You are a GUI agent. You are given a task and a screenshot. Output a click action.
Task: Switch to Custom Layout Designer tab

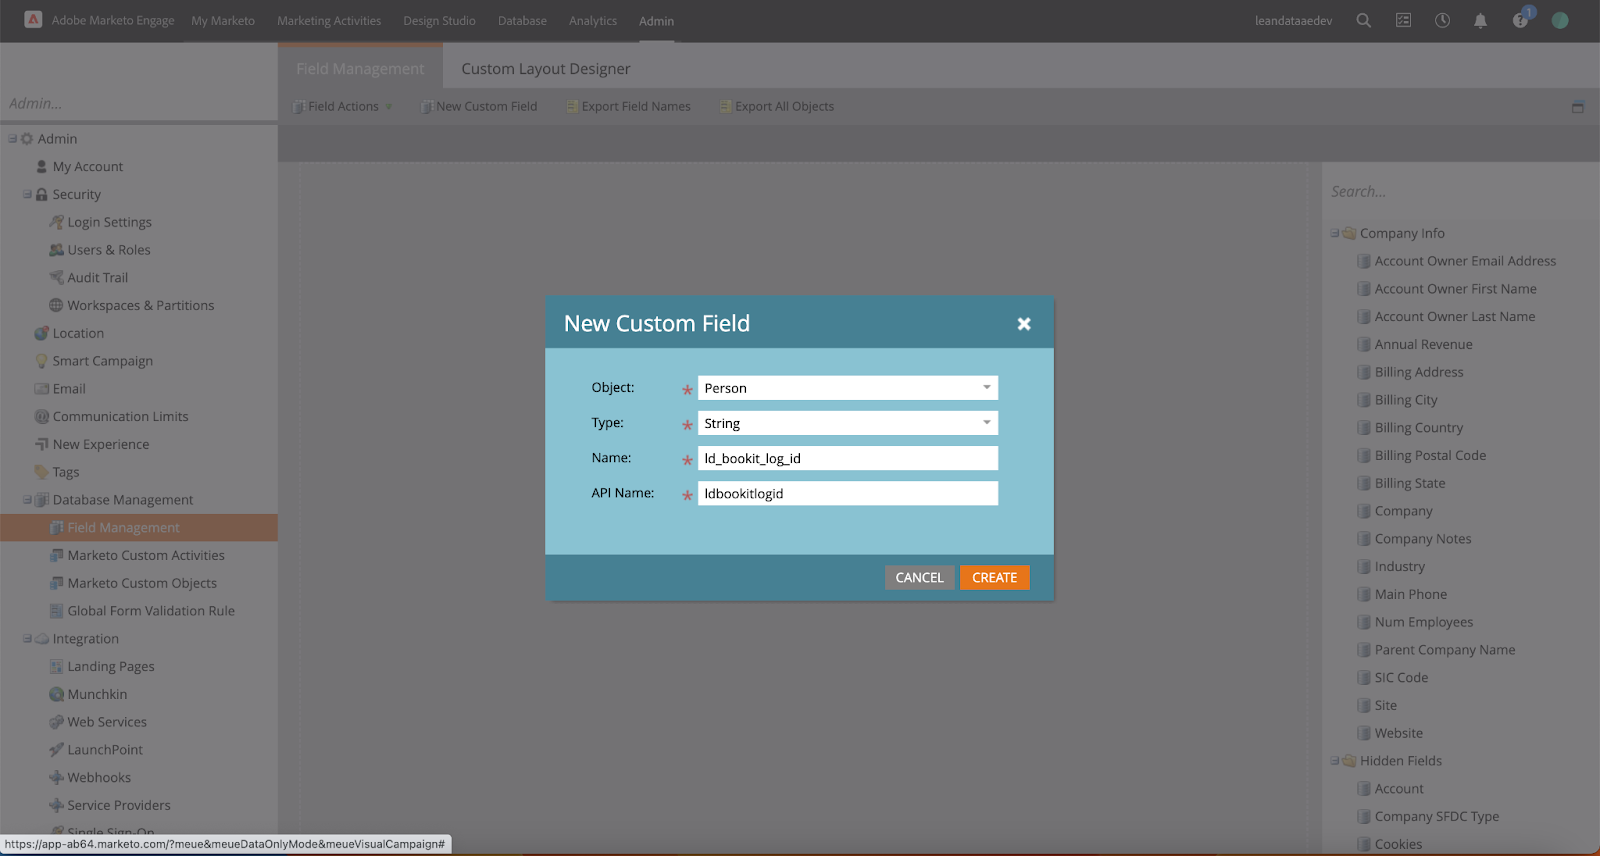click(x=545, y=69)
